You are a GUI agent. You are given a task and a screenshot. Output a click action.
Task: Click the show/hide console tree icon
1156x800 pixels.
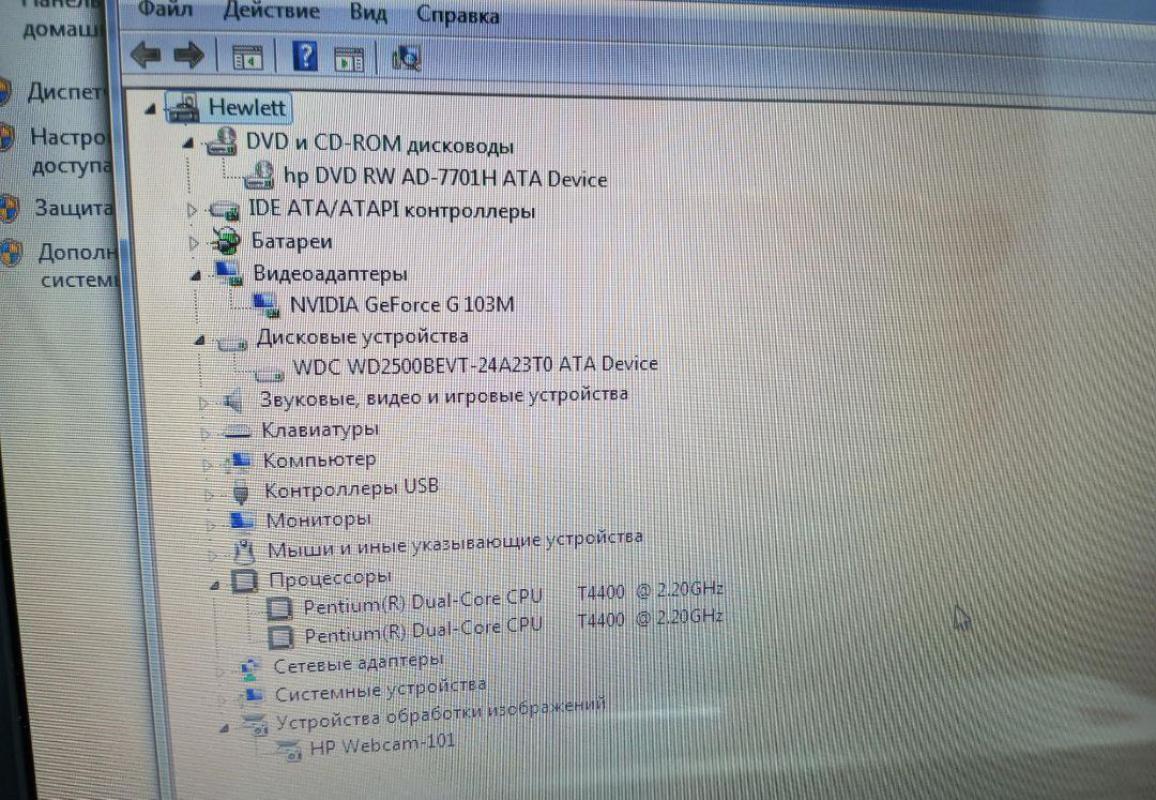click(246, 58)
